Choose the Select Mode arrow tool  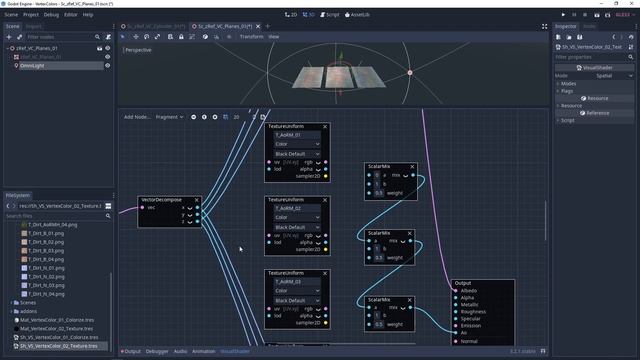pyautogui.click(x=123, y=37)
